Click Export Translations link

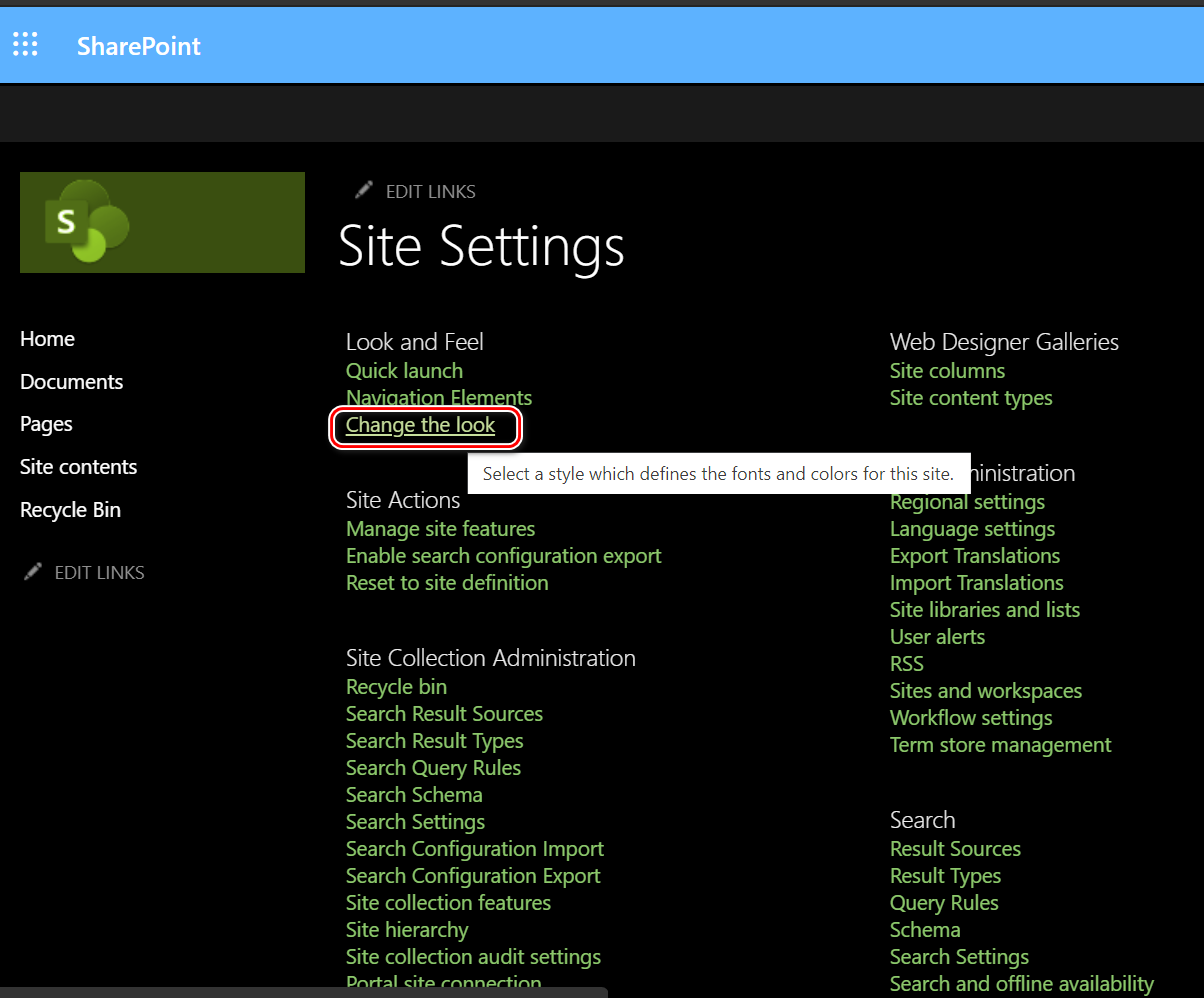[975, 556]
